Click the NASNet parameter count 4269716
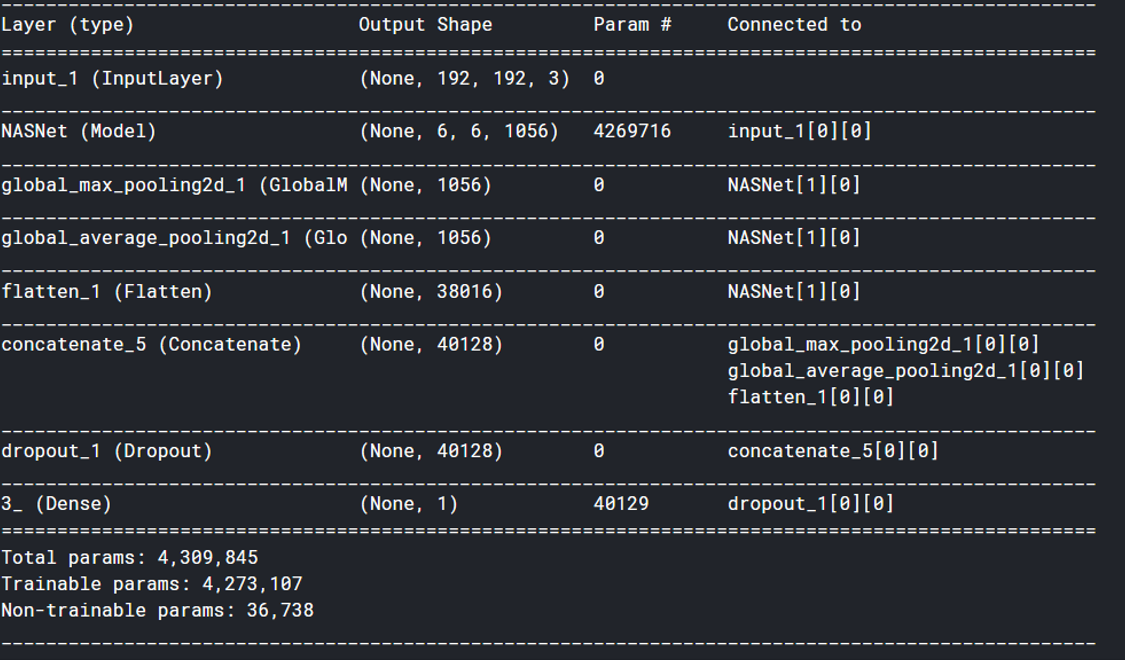This screenshot has width=1125, height=660. coord(632,131)
